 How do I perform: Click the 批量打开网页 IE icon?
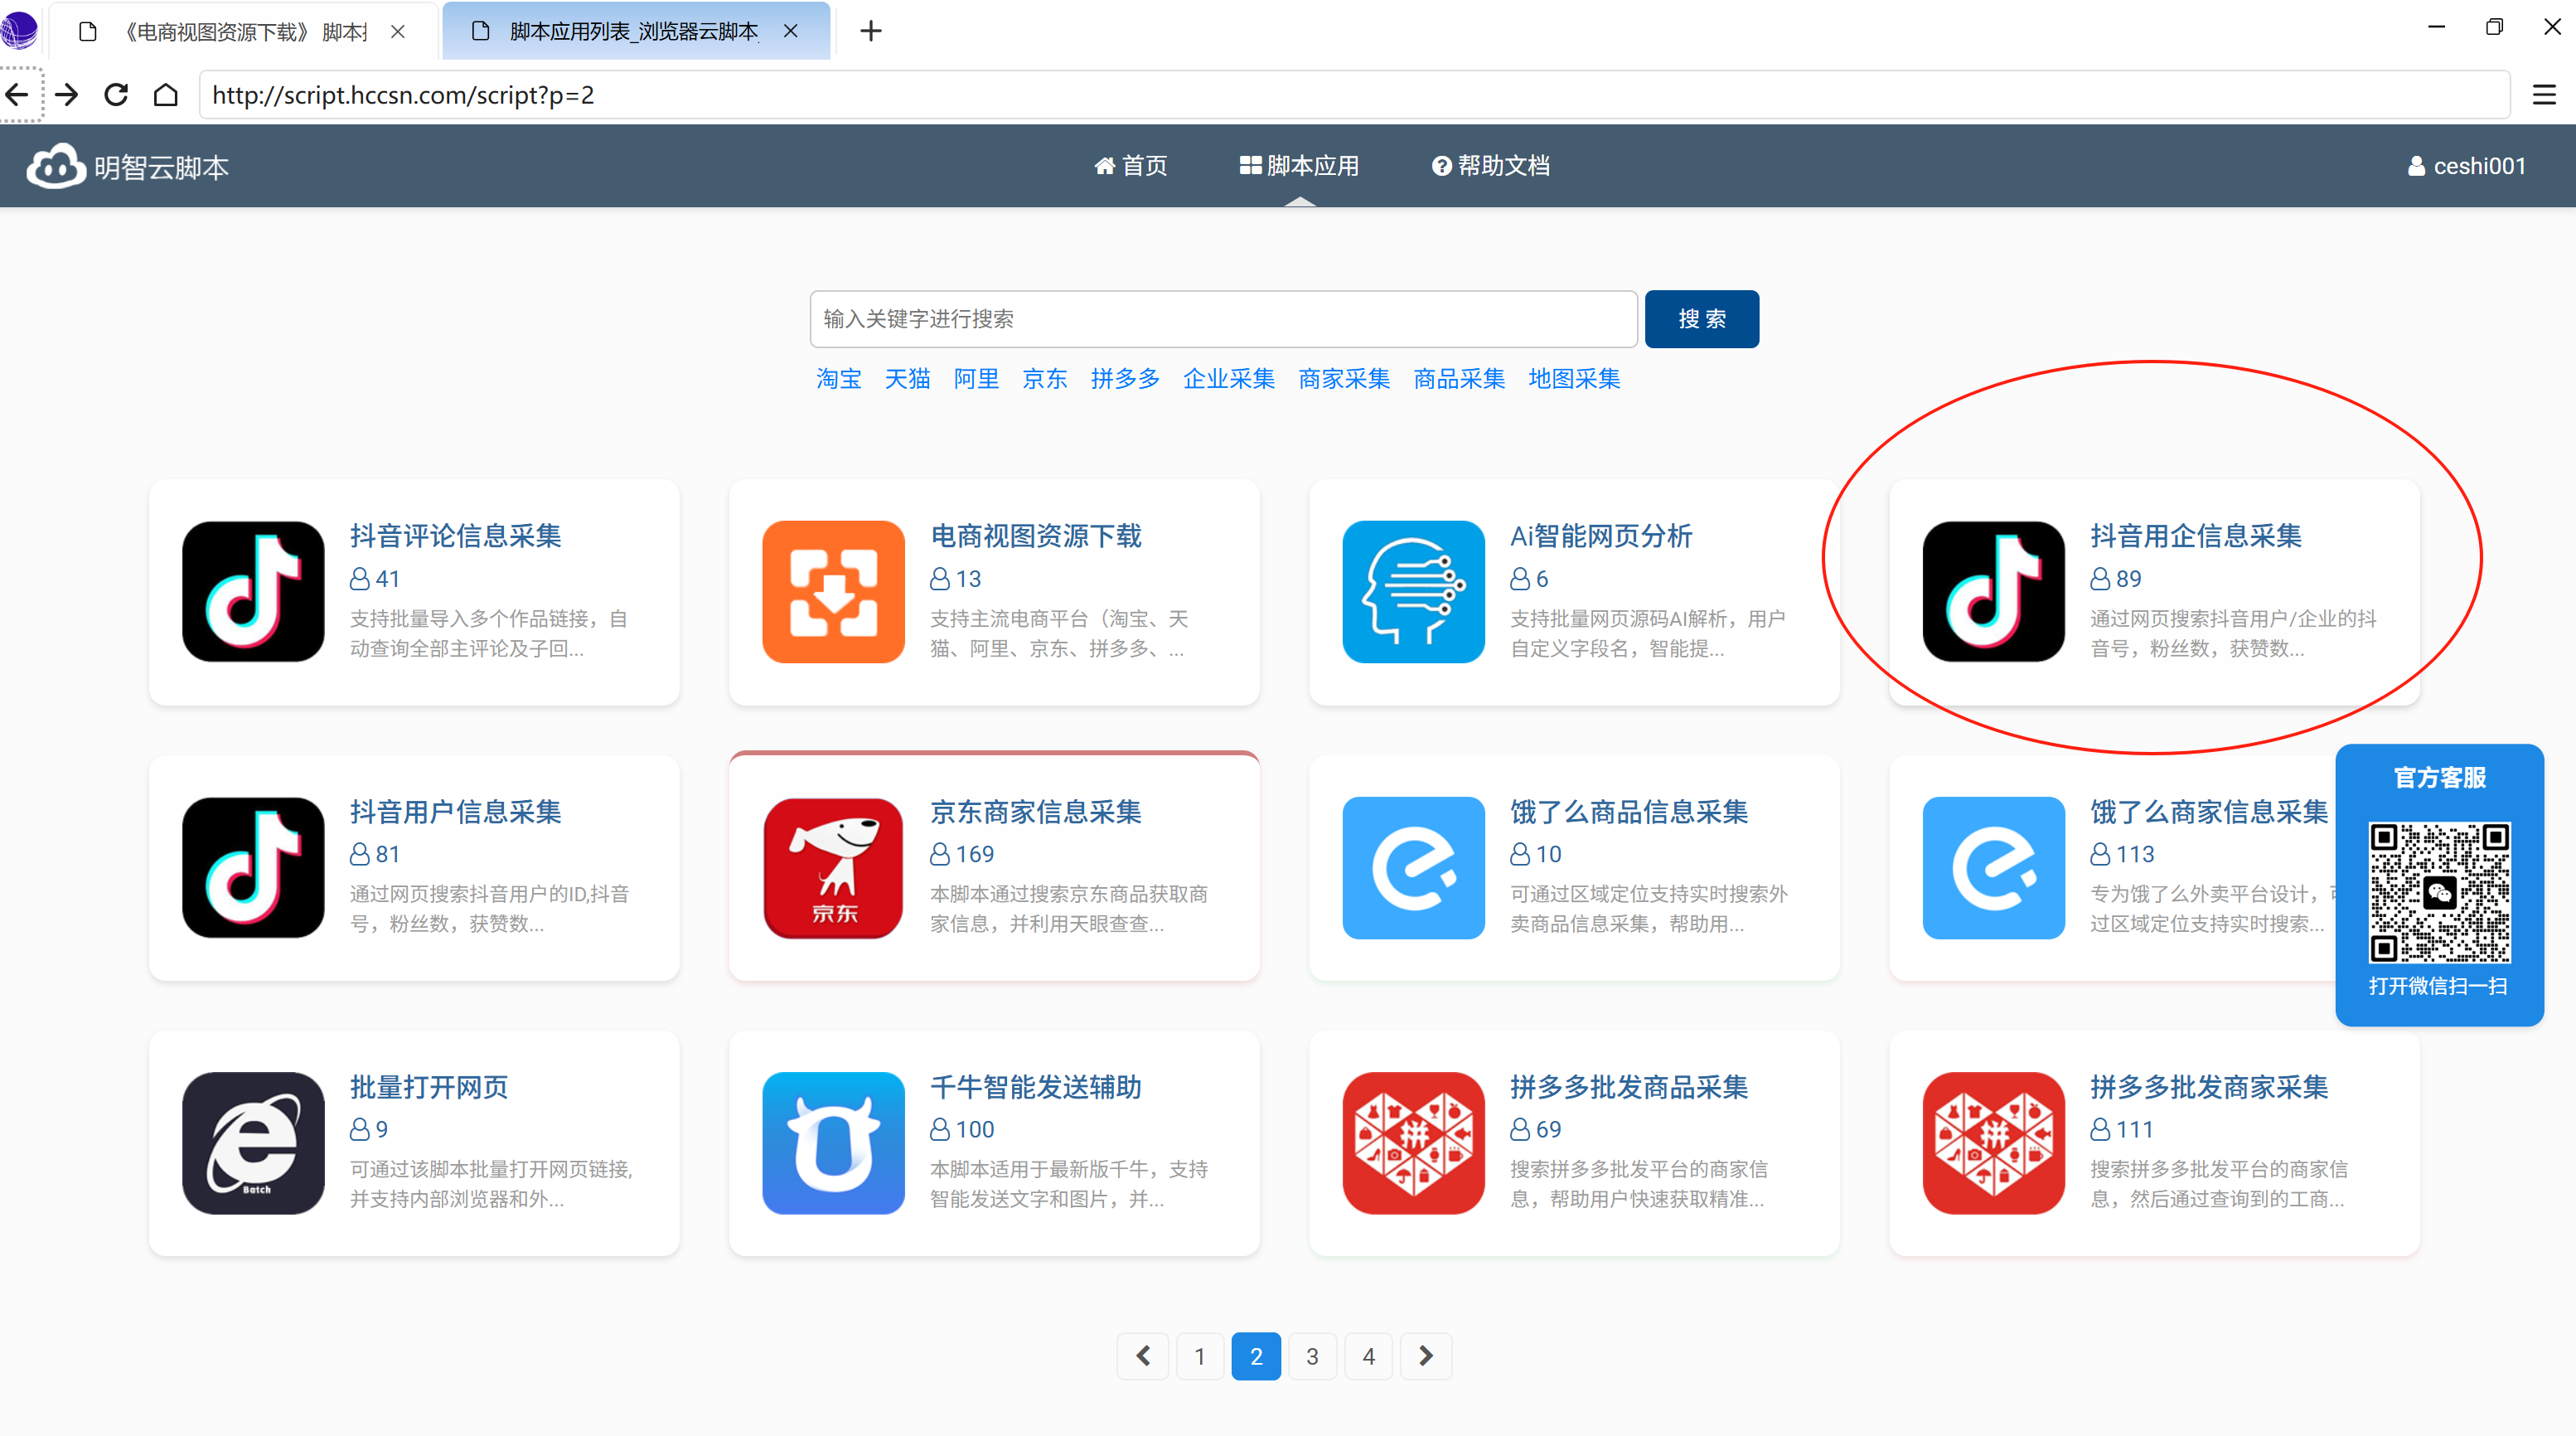pos(253,1143)
